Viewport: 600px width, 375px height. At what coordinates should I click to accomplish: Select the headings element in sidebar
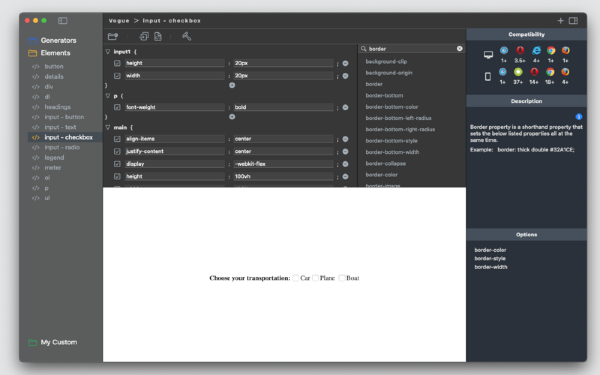57,107
